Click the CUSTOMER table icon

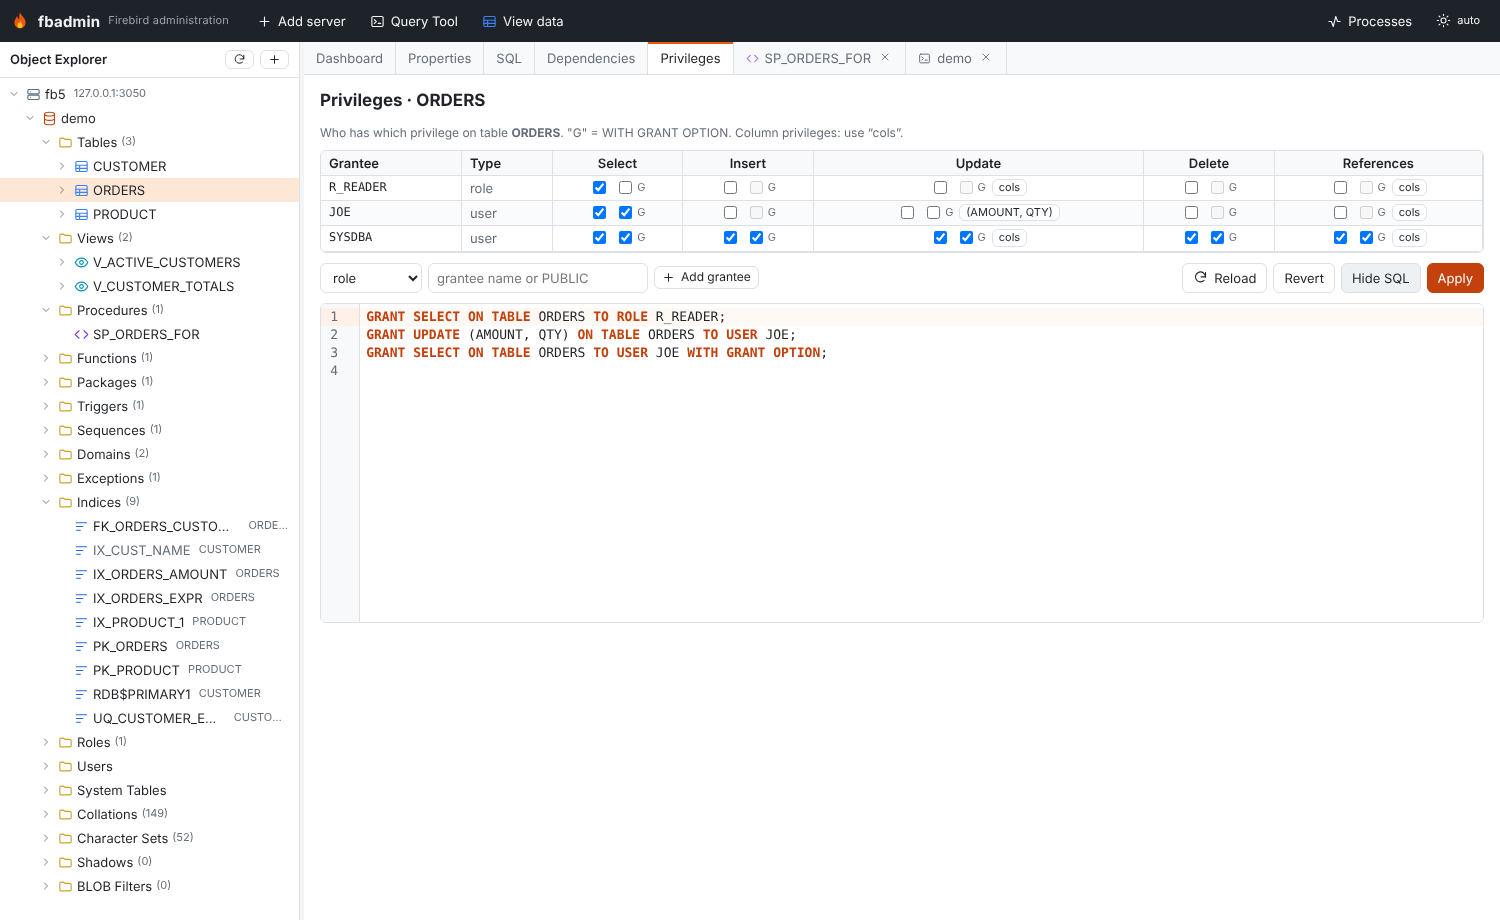81,166
